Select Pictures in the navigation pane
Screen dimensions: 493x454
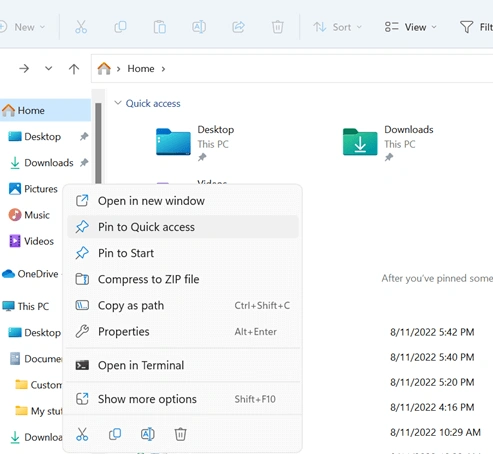[x=33, y=189]
